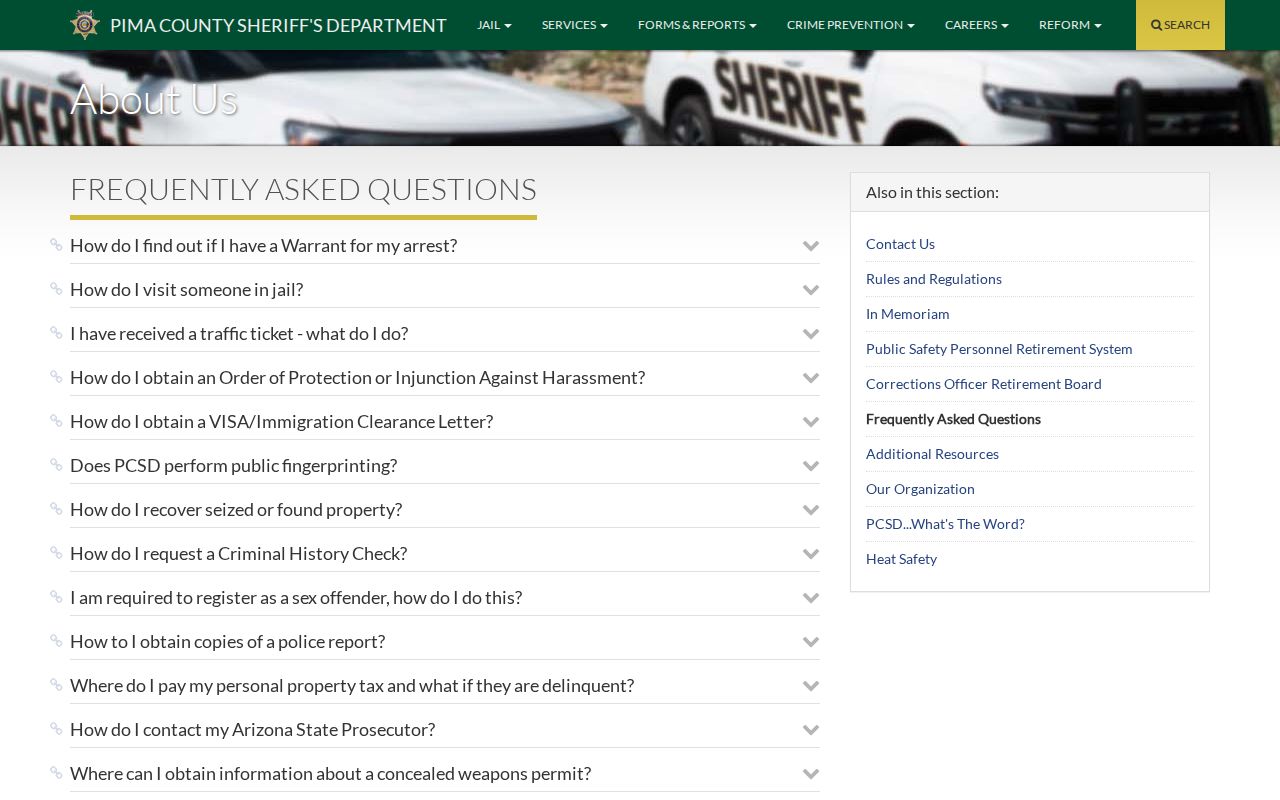Image resolution: width=1280 pixels, height=800 pixels.
Task: Click the anchor icon beside Order of Protection question
Action: click(56, 377)
